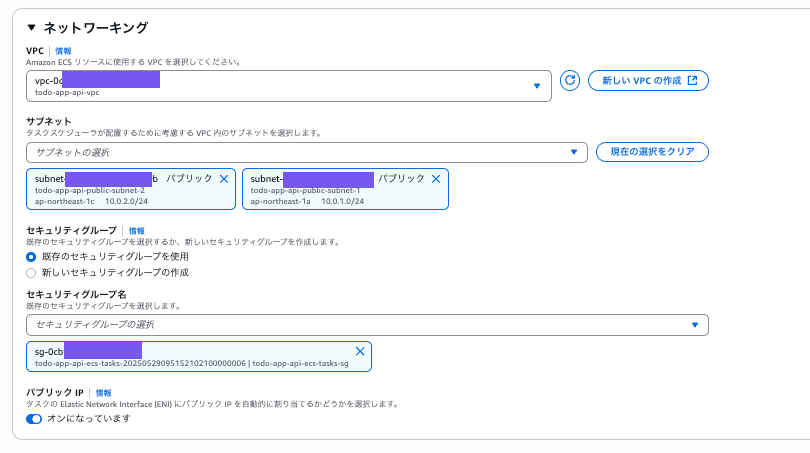Open VPC 情報 link
This screenshot has height=453, width=810.
(x=63, y=51)
